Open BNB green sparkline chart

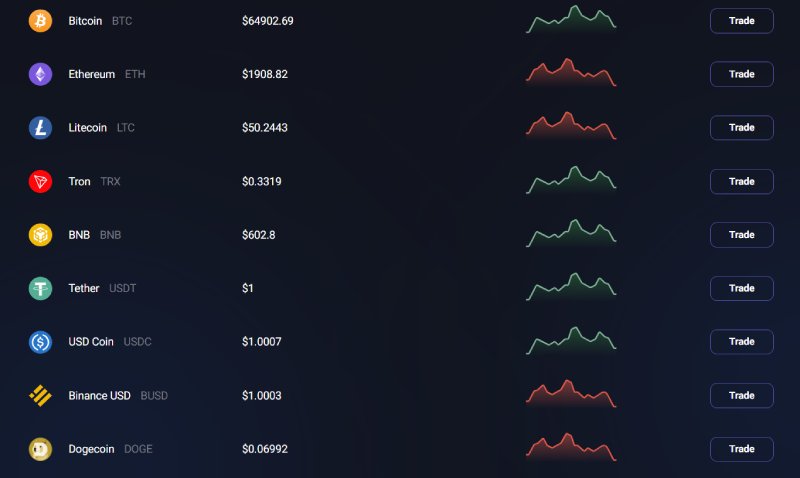point(571,233)
